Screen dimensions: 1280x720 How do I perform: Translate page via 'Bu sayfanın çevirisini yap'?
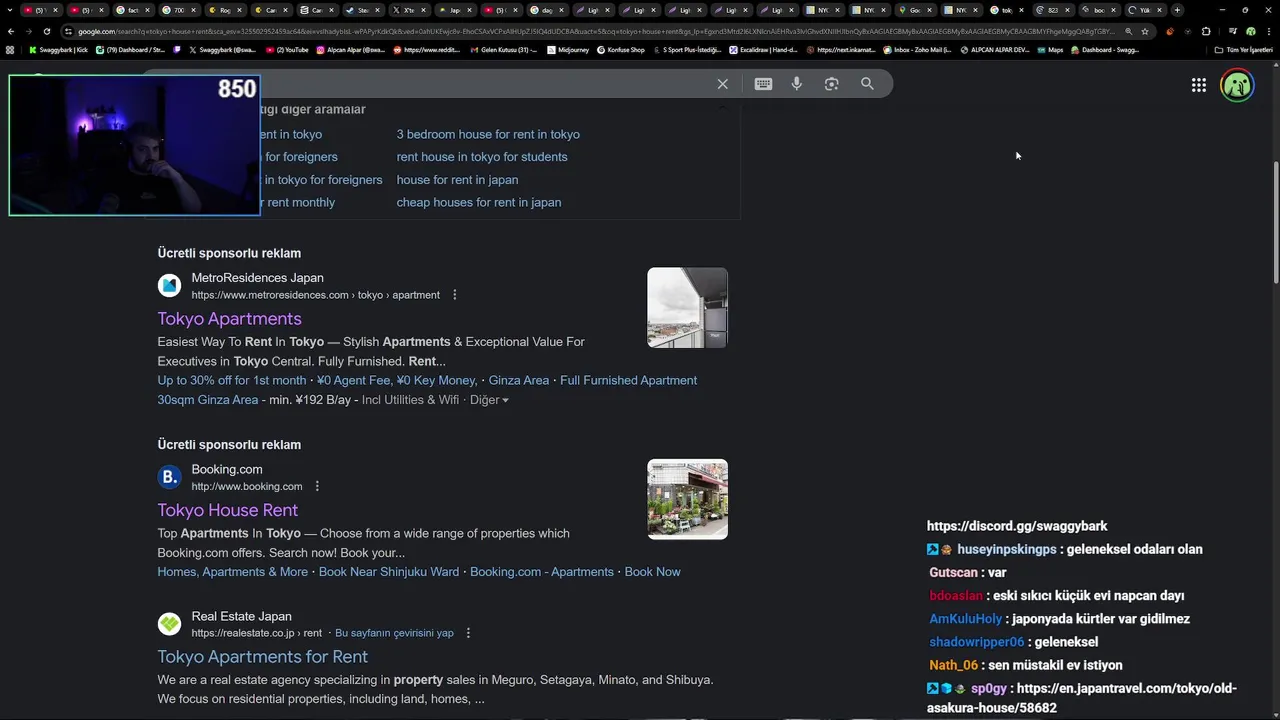(394, 633)
